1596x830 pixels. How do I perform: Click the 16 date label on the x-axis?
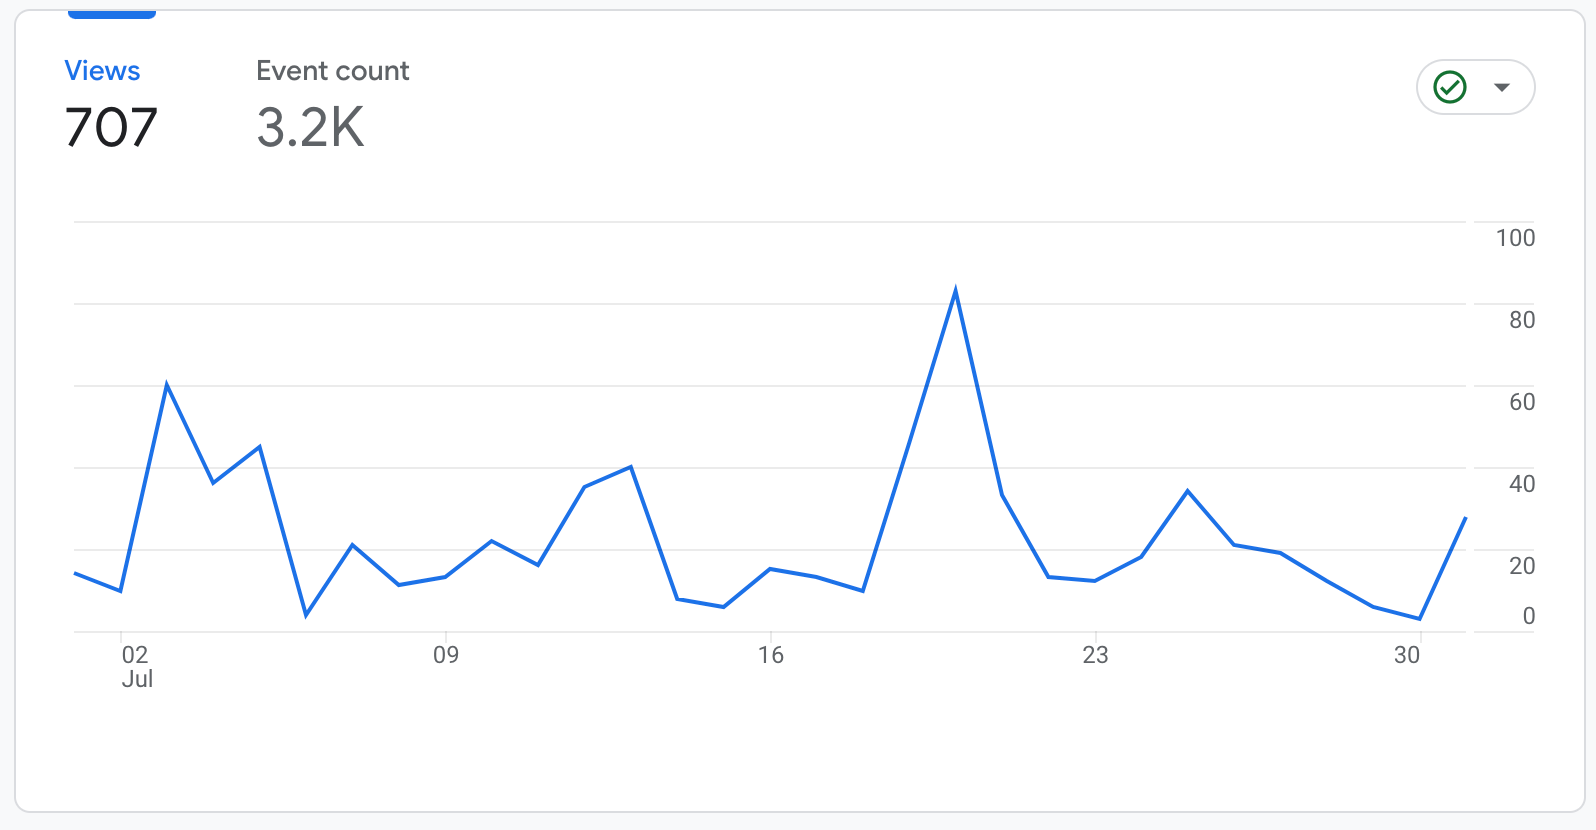pos(770,655)
